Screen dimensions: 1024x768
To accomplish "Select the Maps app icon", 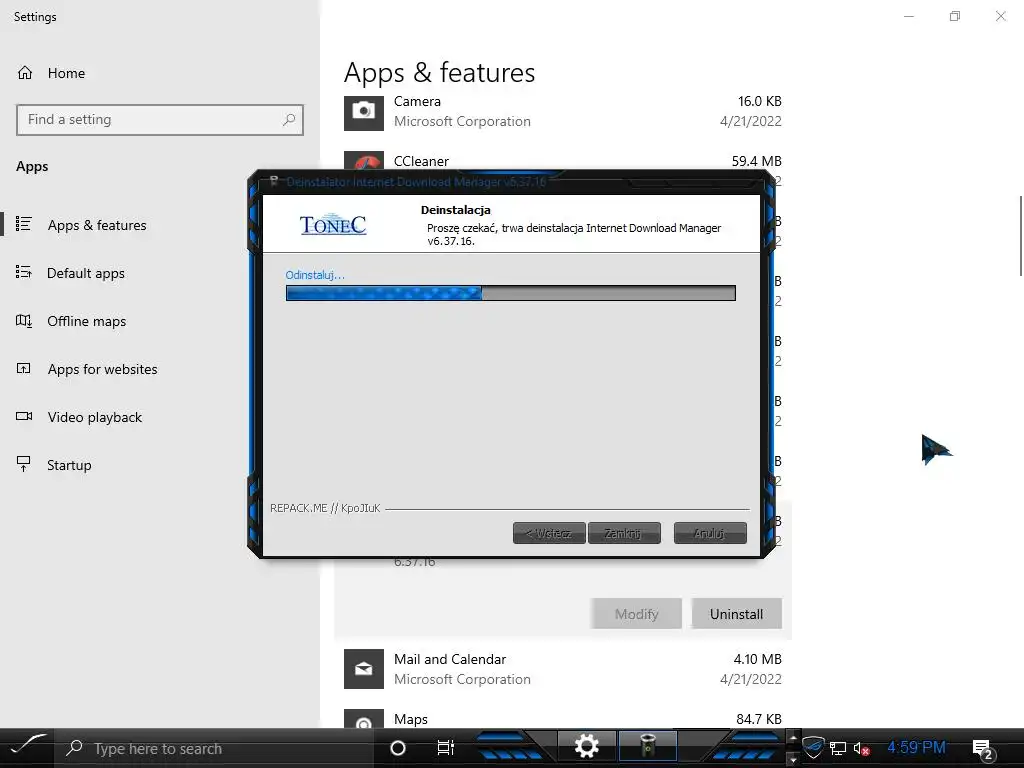I will point(364,719).
